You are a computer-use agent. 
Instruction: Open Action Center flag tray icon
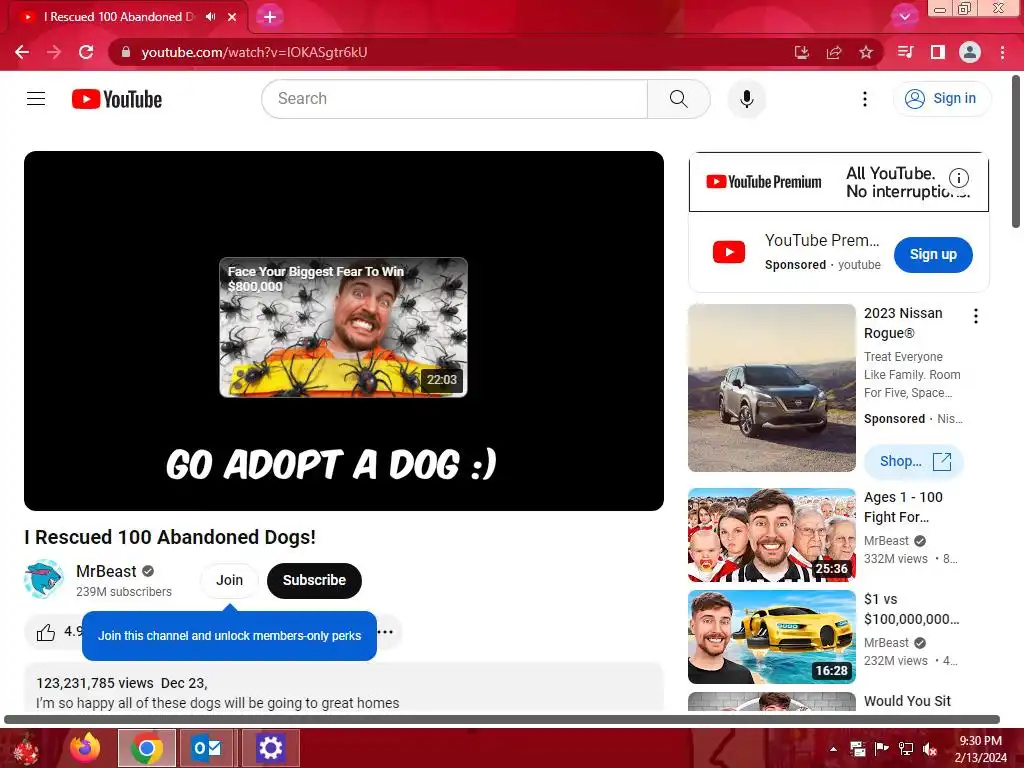(882, 749)
